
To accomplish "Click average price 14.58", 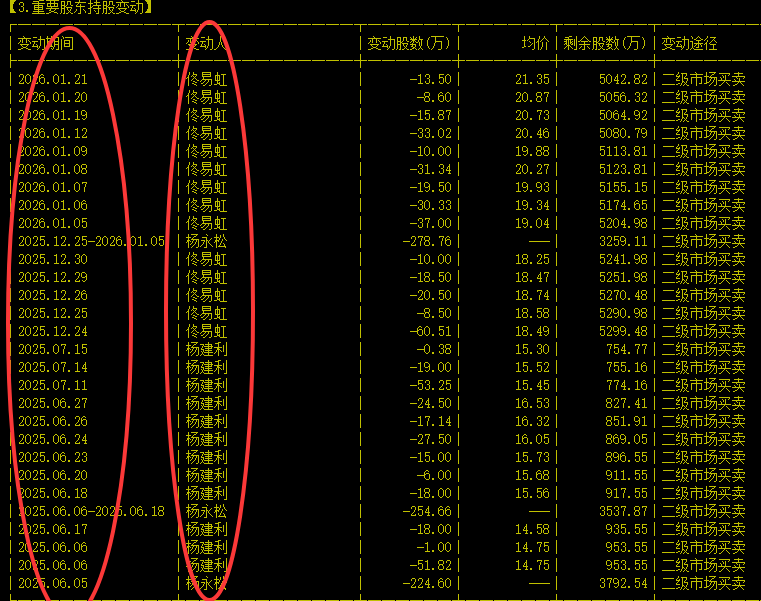I will pyautogui.click(x=532, y=529).
